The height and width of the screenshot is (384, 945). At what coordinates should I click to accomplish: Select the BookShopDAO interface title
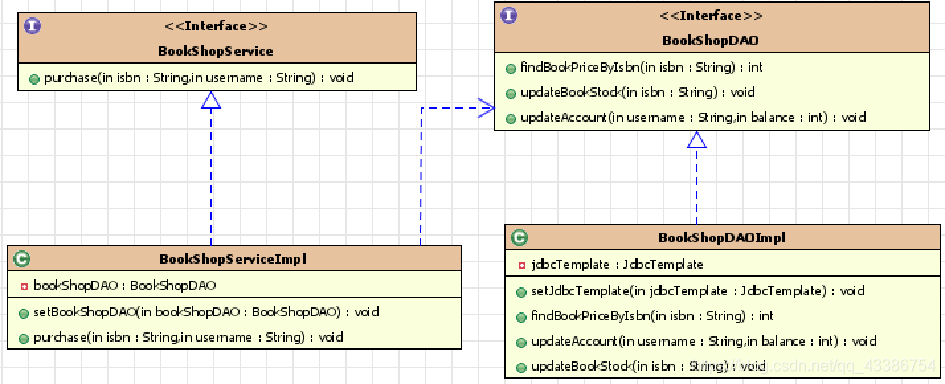pyautogui.click(x=710, y=41)
